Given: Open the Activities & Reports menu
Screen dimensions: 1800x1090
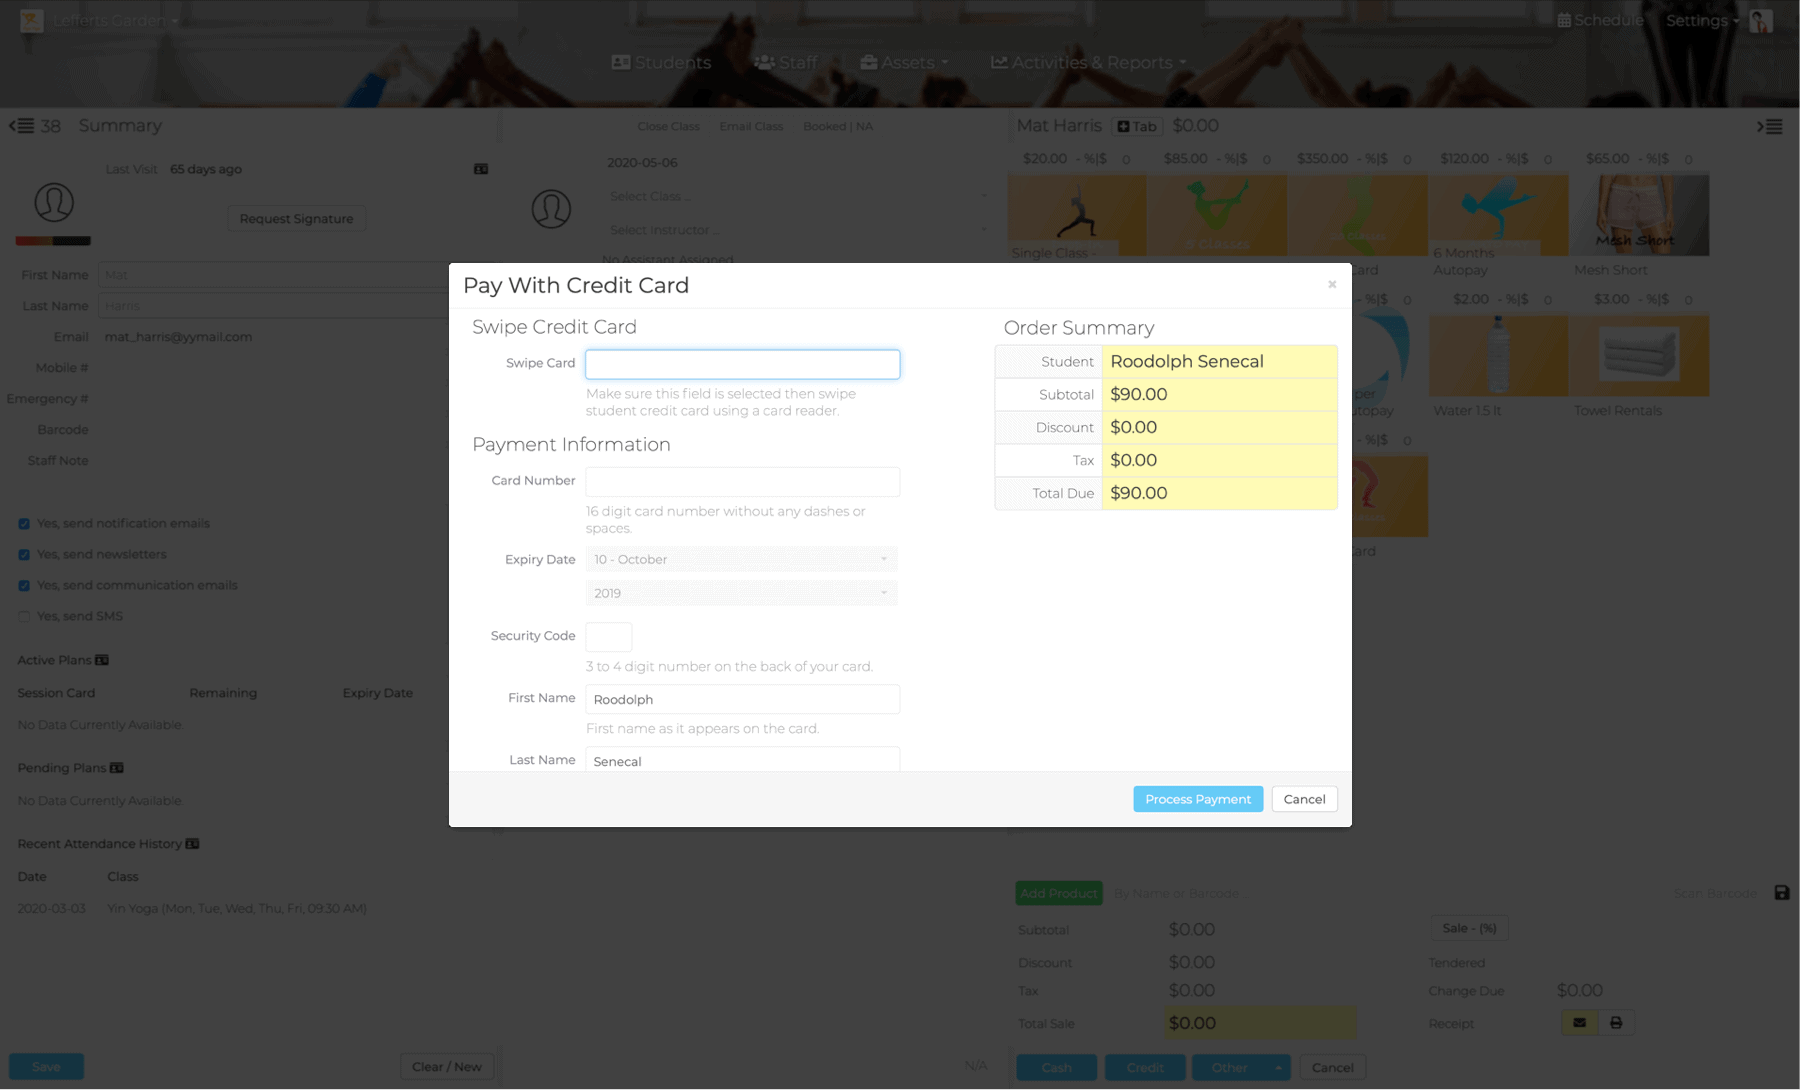Looking at the screenshot, I should (1087, 62).
